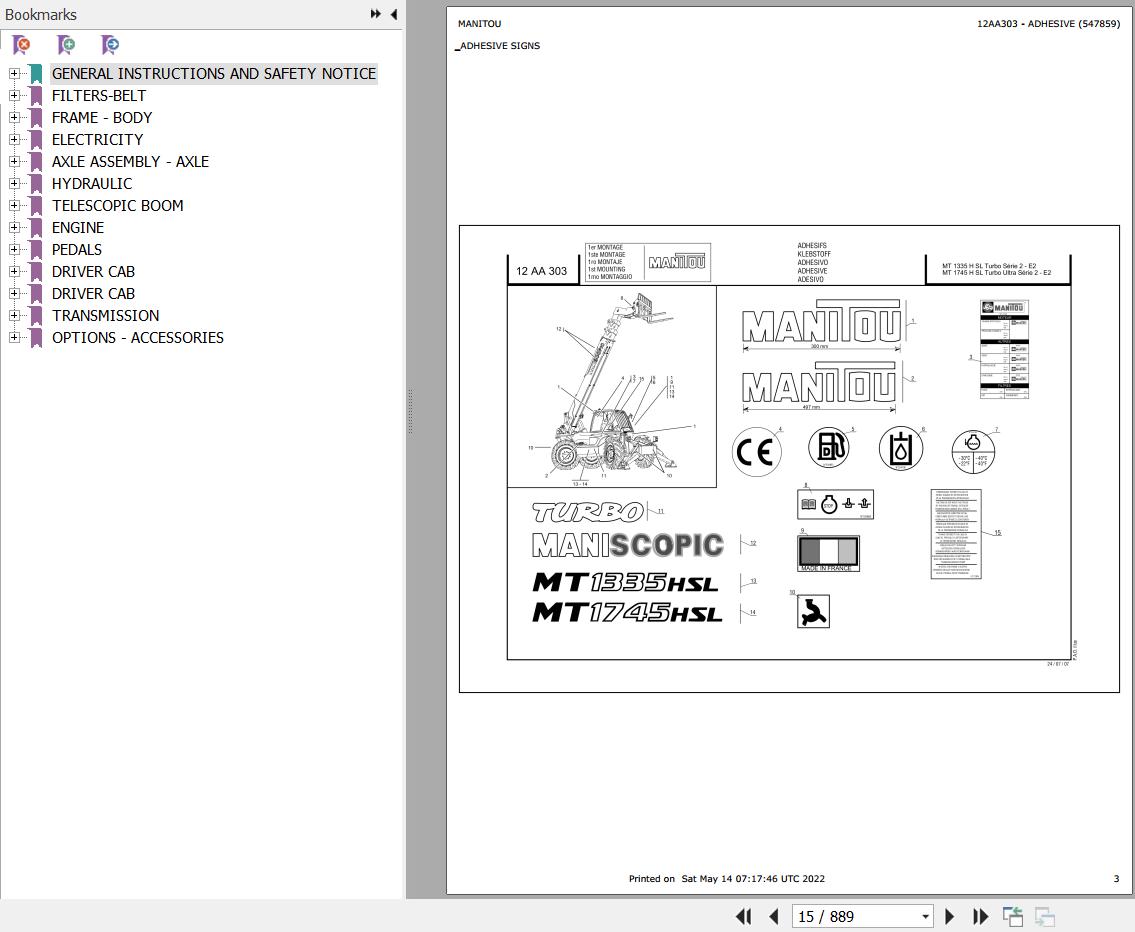Click the '12 AA 303' label in the diagram
Image resolution: width=1135 pixels, height=932 pixels.
tap(541, 271)
